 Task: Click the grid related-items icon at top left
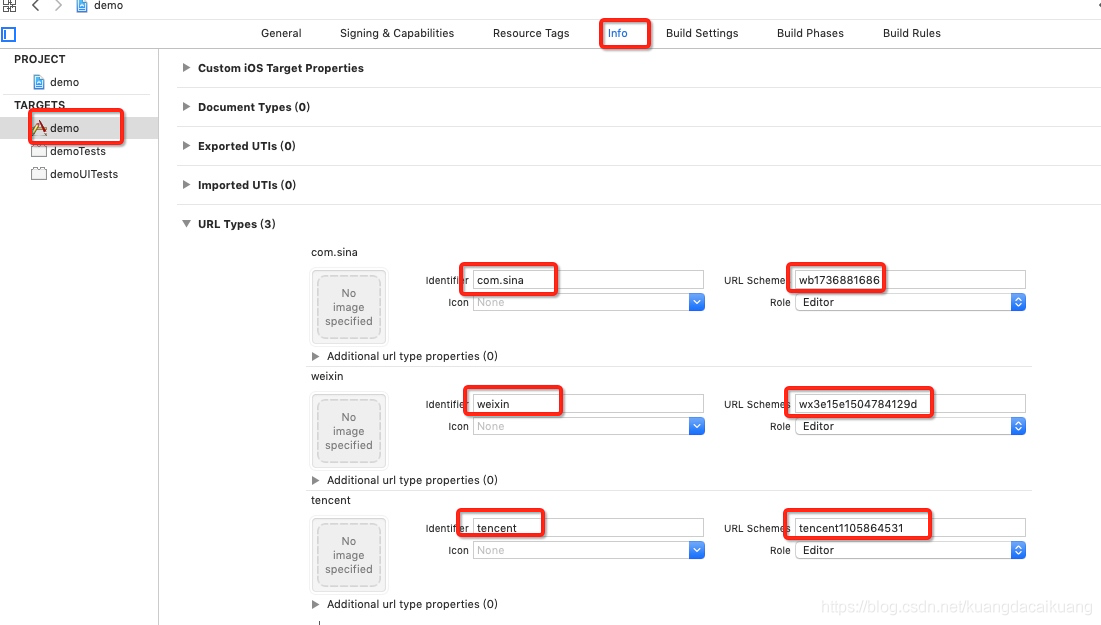[9, 5]
